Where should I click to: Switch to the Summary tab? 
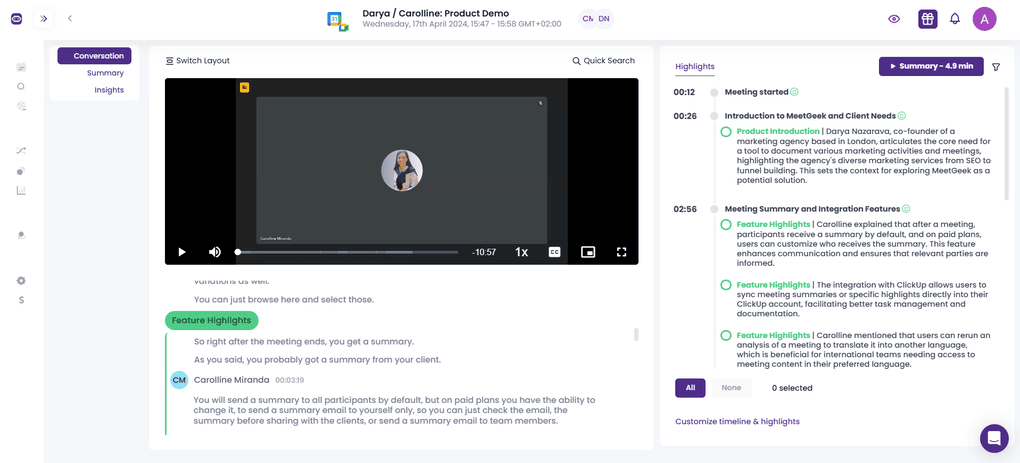point(105,73)
